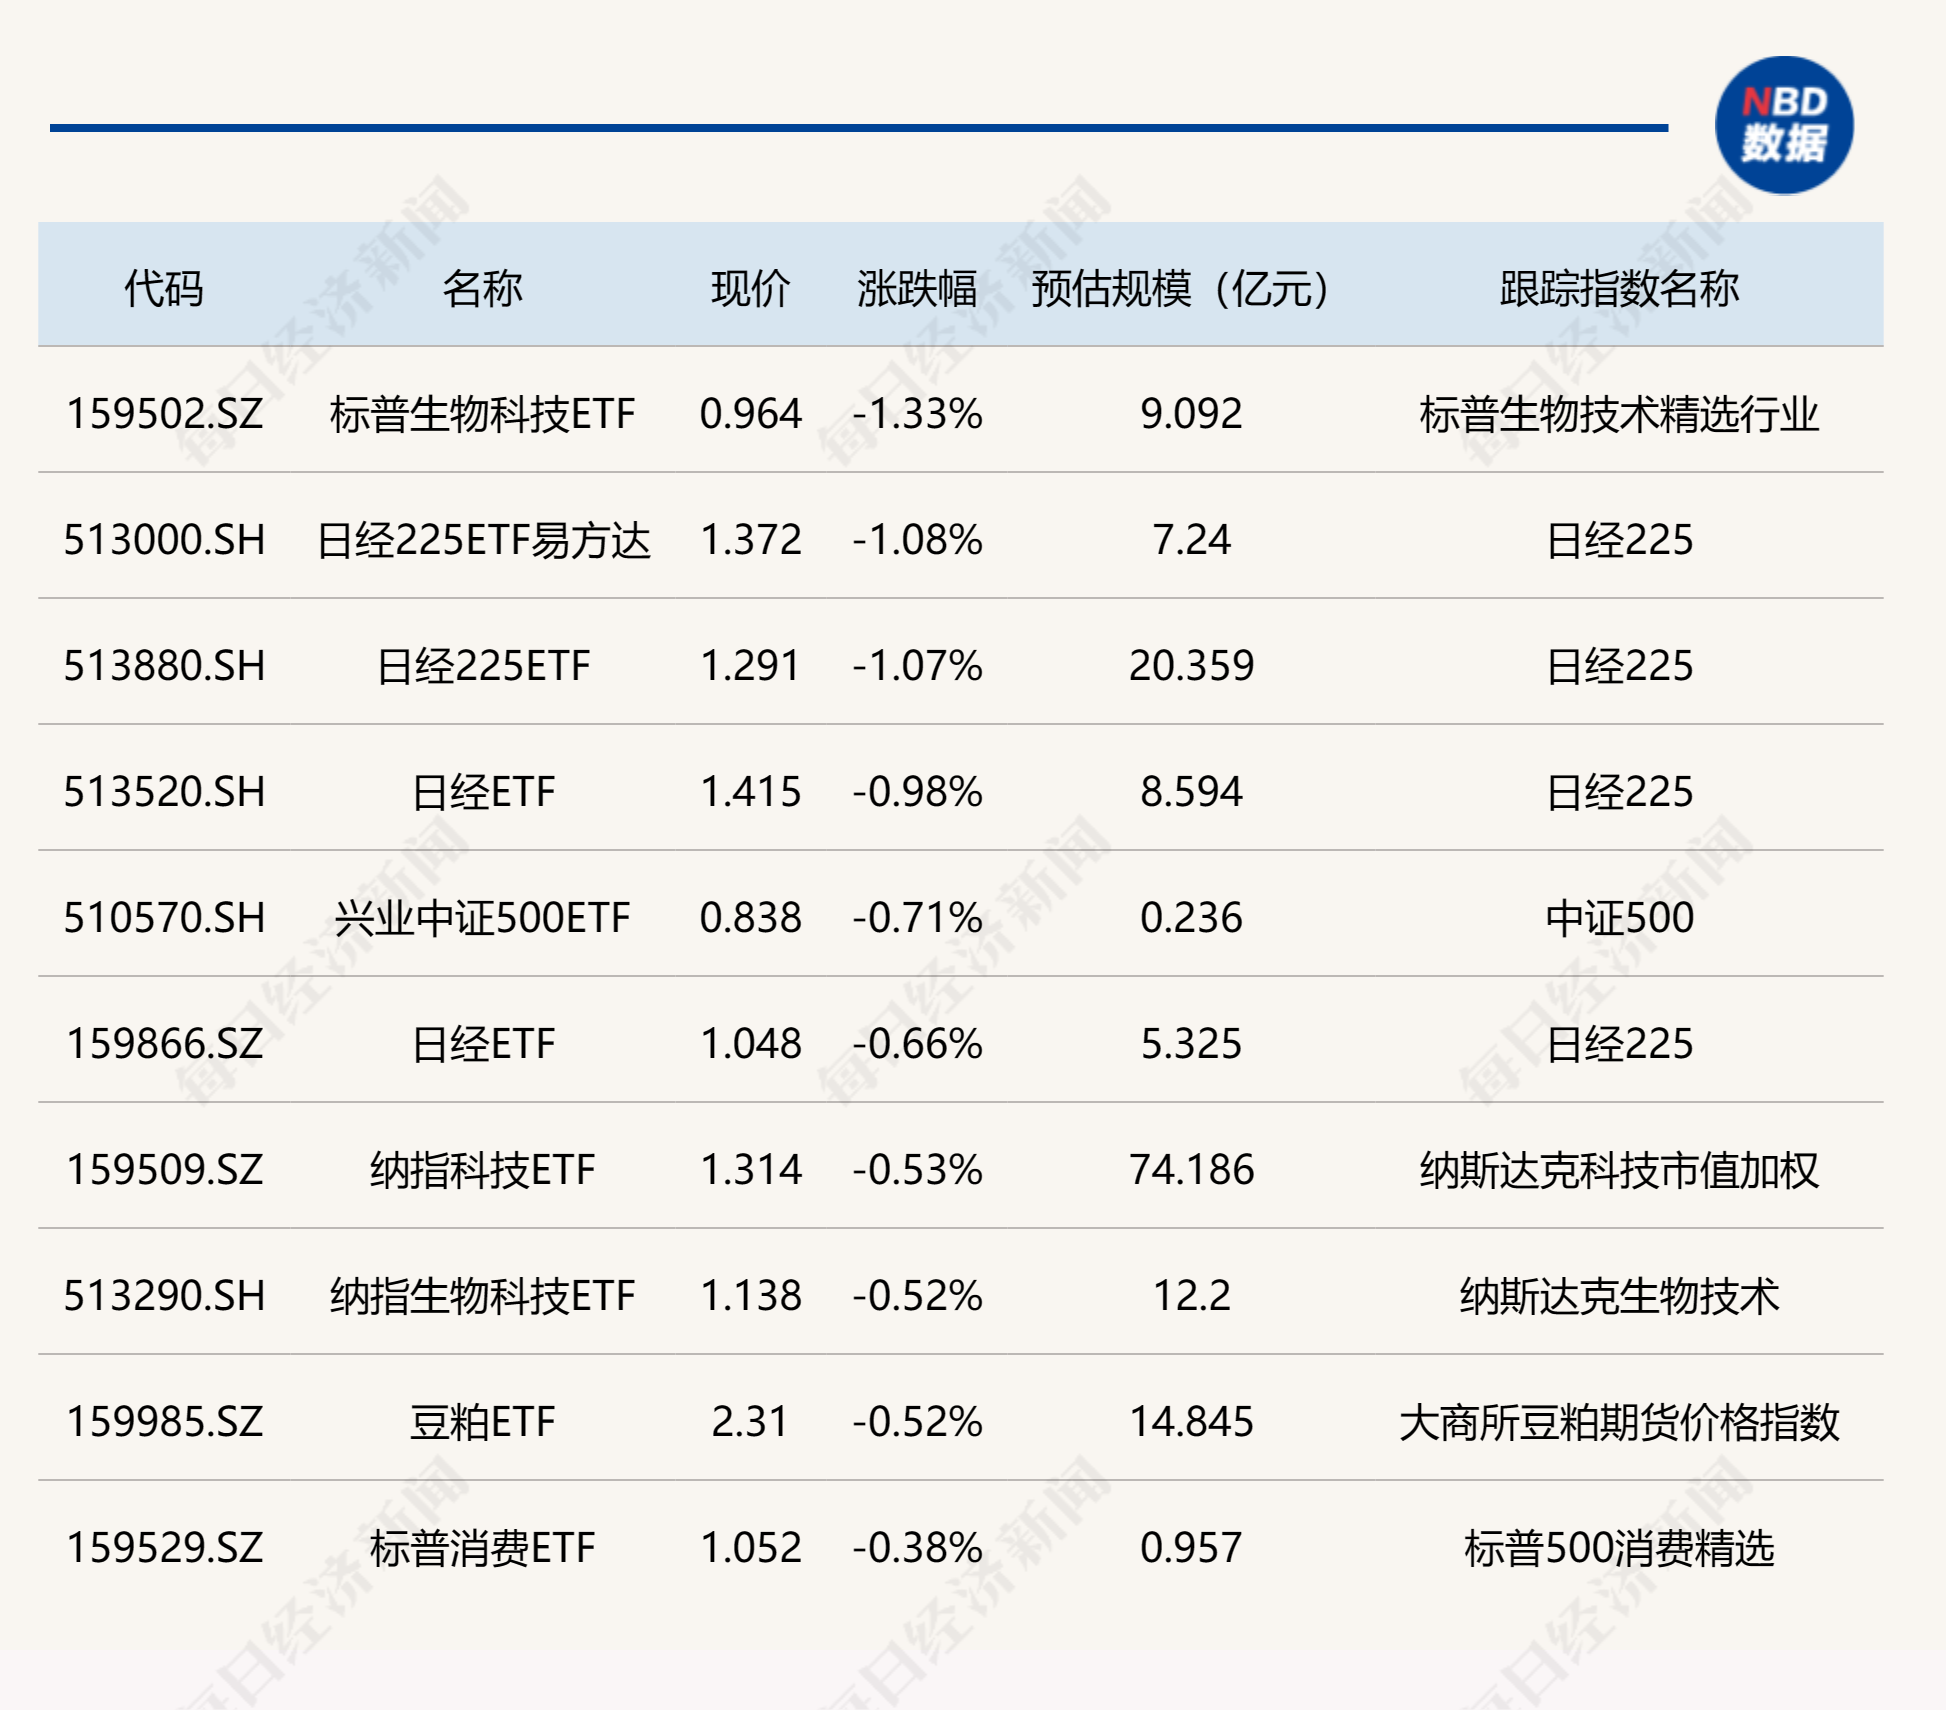Click the name 日经225ETF易方达
The image size is (1946, 1710).
point(483,540)
